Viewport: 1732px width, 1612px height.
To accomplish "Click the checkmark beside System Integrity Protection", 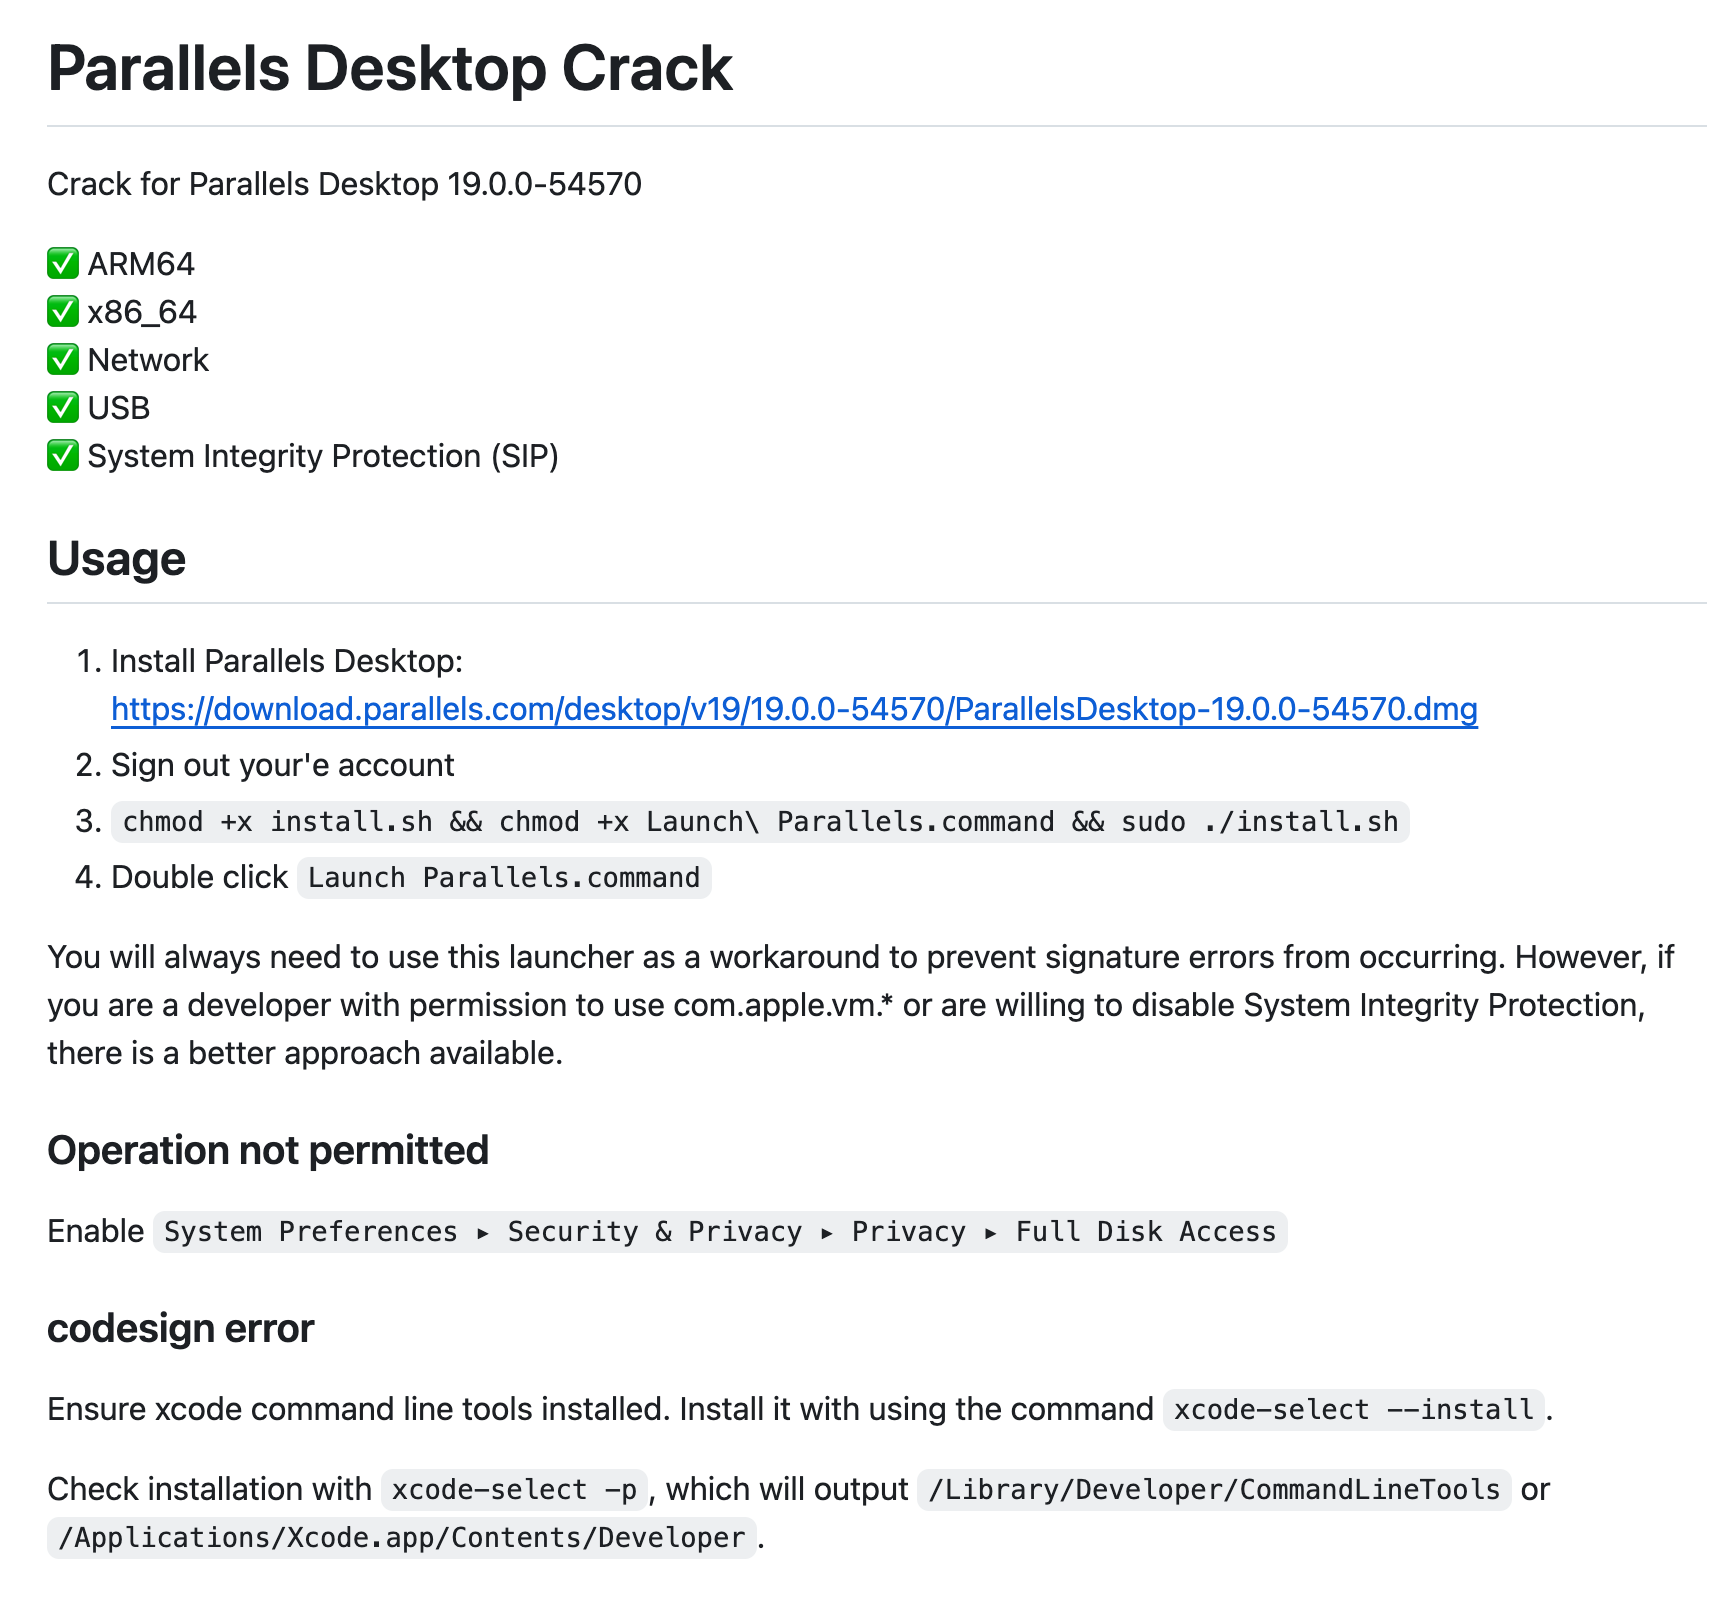I will click(x=63, y=456).
